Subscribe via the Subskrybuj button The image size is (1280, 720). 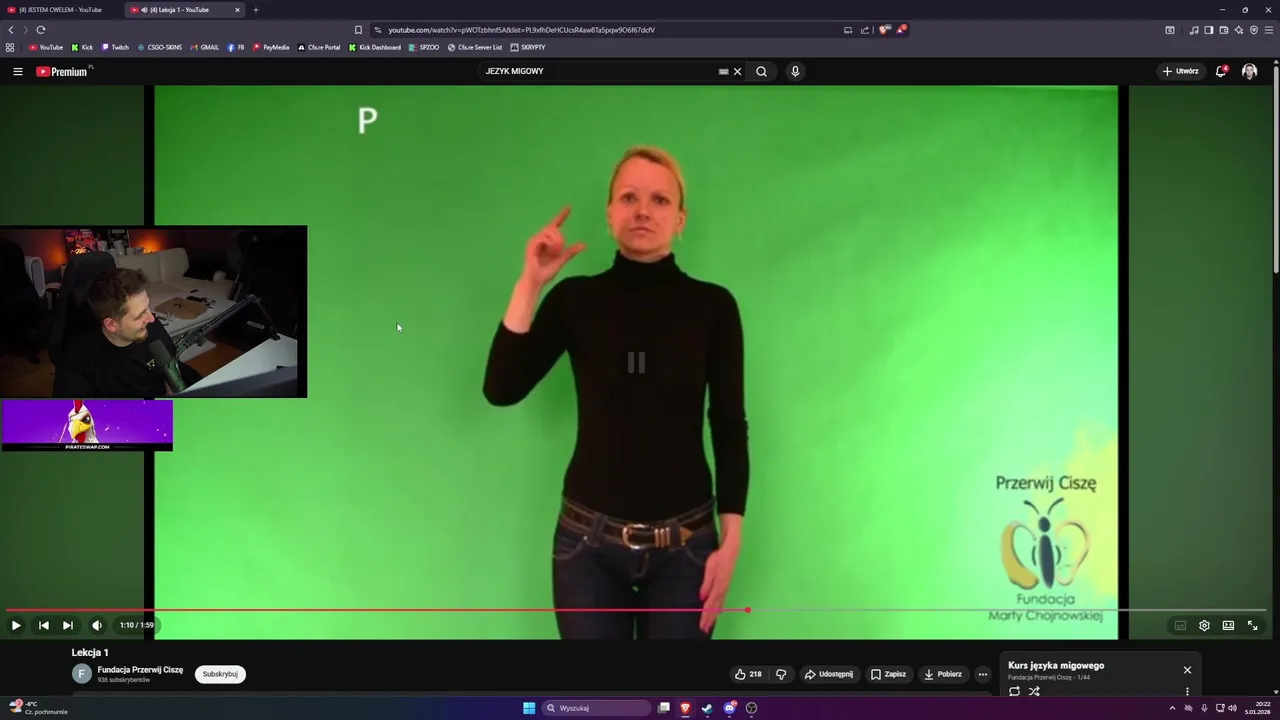[220, 674]
